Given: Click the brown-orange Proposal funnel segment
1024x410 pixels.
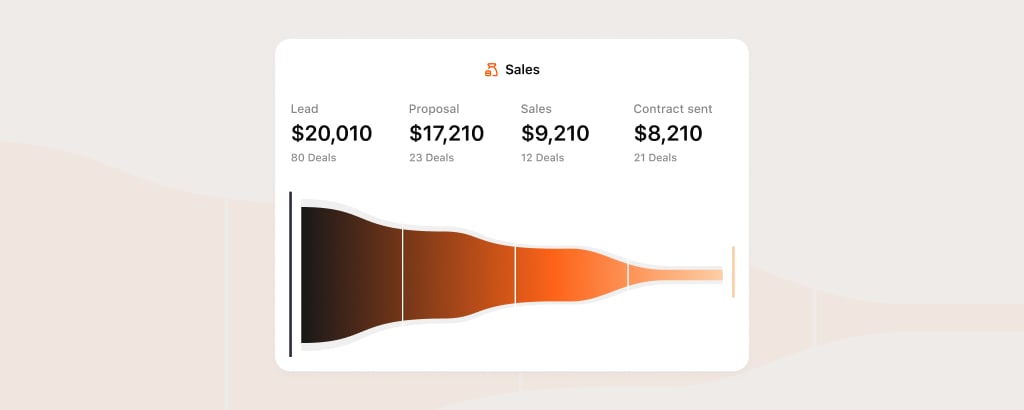Looking at the screenshot, I should (459, 275).
